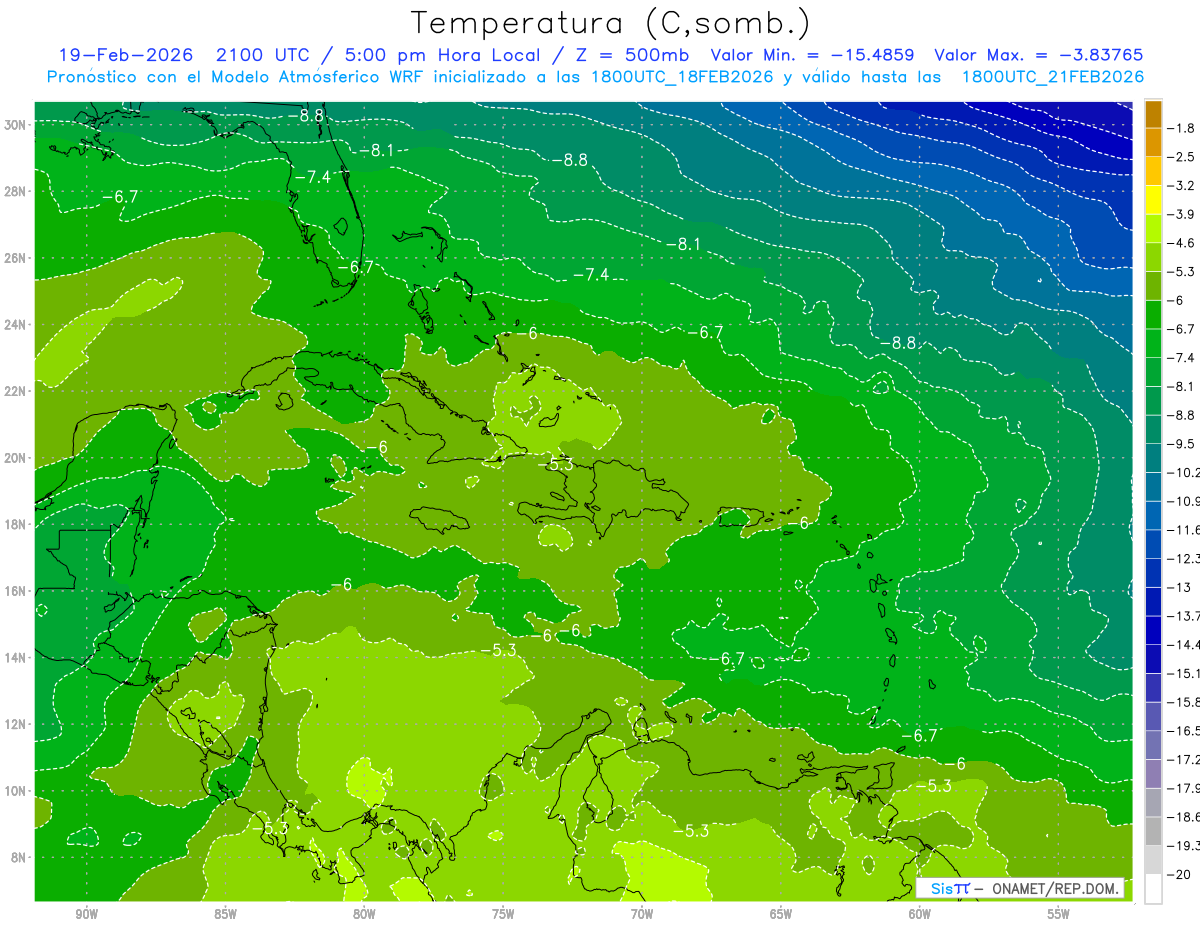Image resolution: width=1200 pixels, height=927 pixels.
Task: Click the legend value '-15.8'
Action: click(x=1184, y=701)
